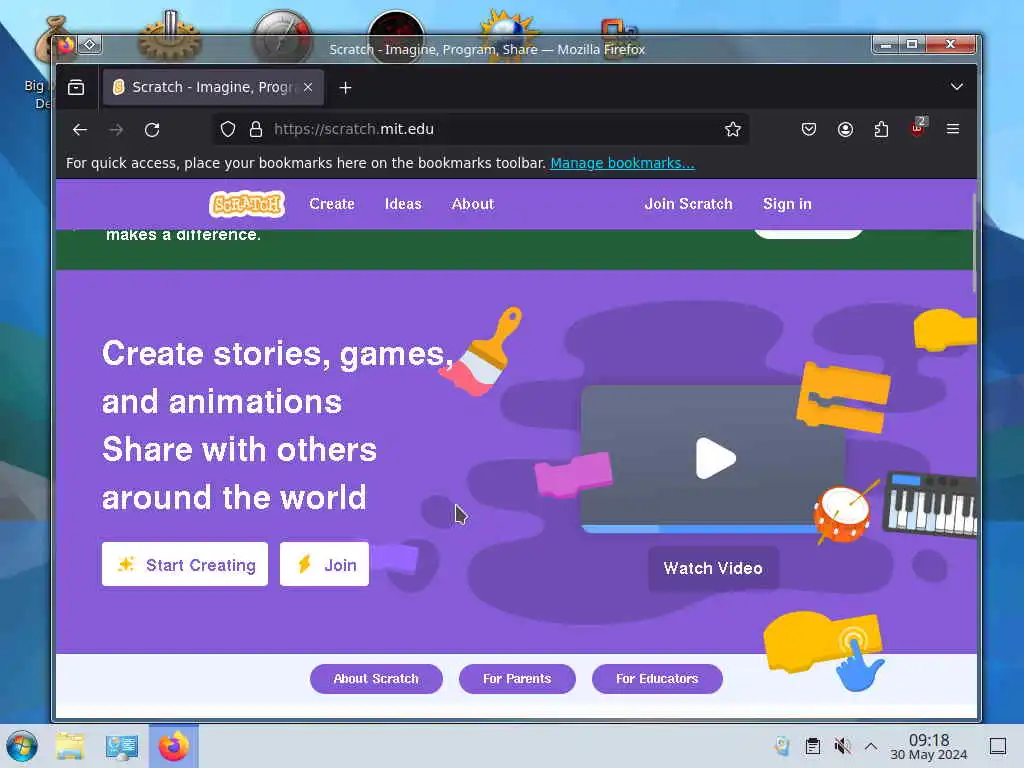This screenshot has height=768, width=1024.
Task: Open tracking protection shield icon
Action: [x=227, y=129]
